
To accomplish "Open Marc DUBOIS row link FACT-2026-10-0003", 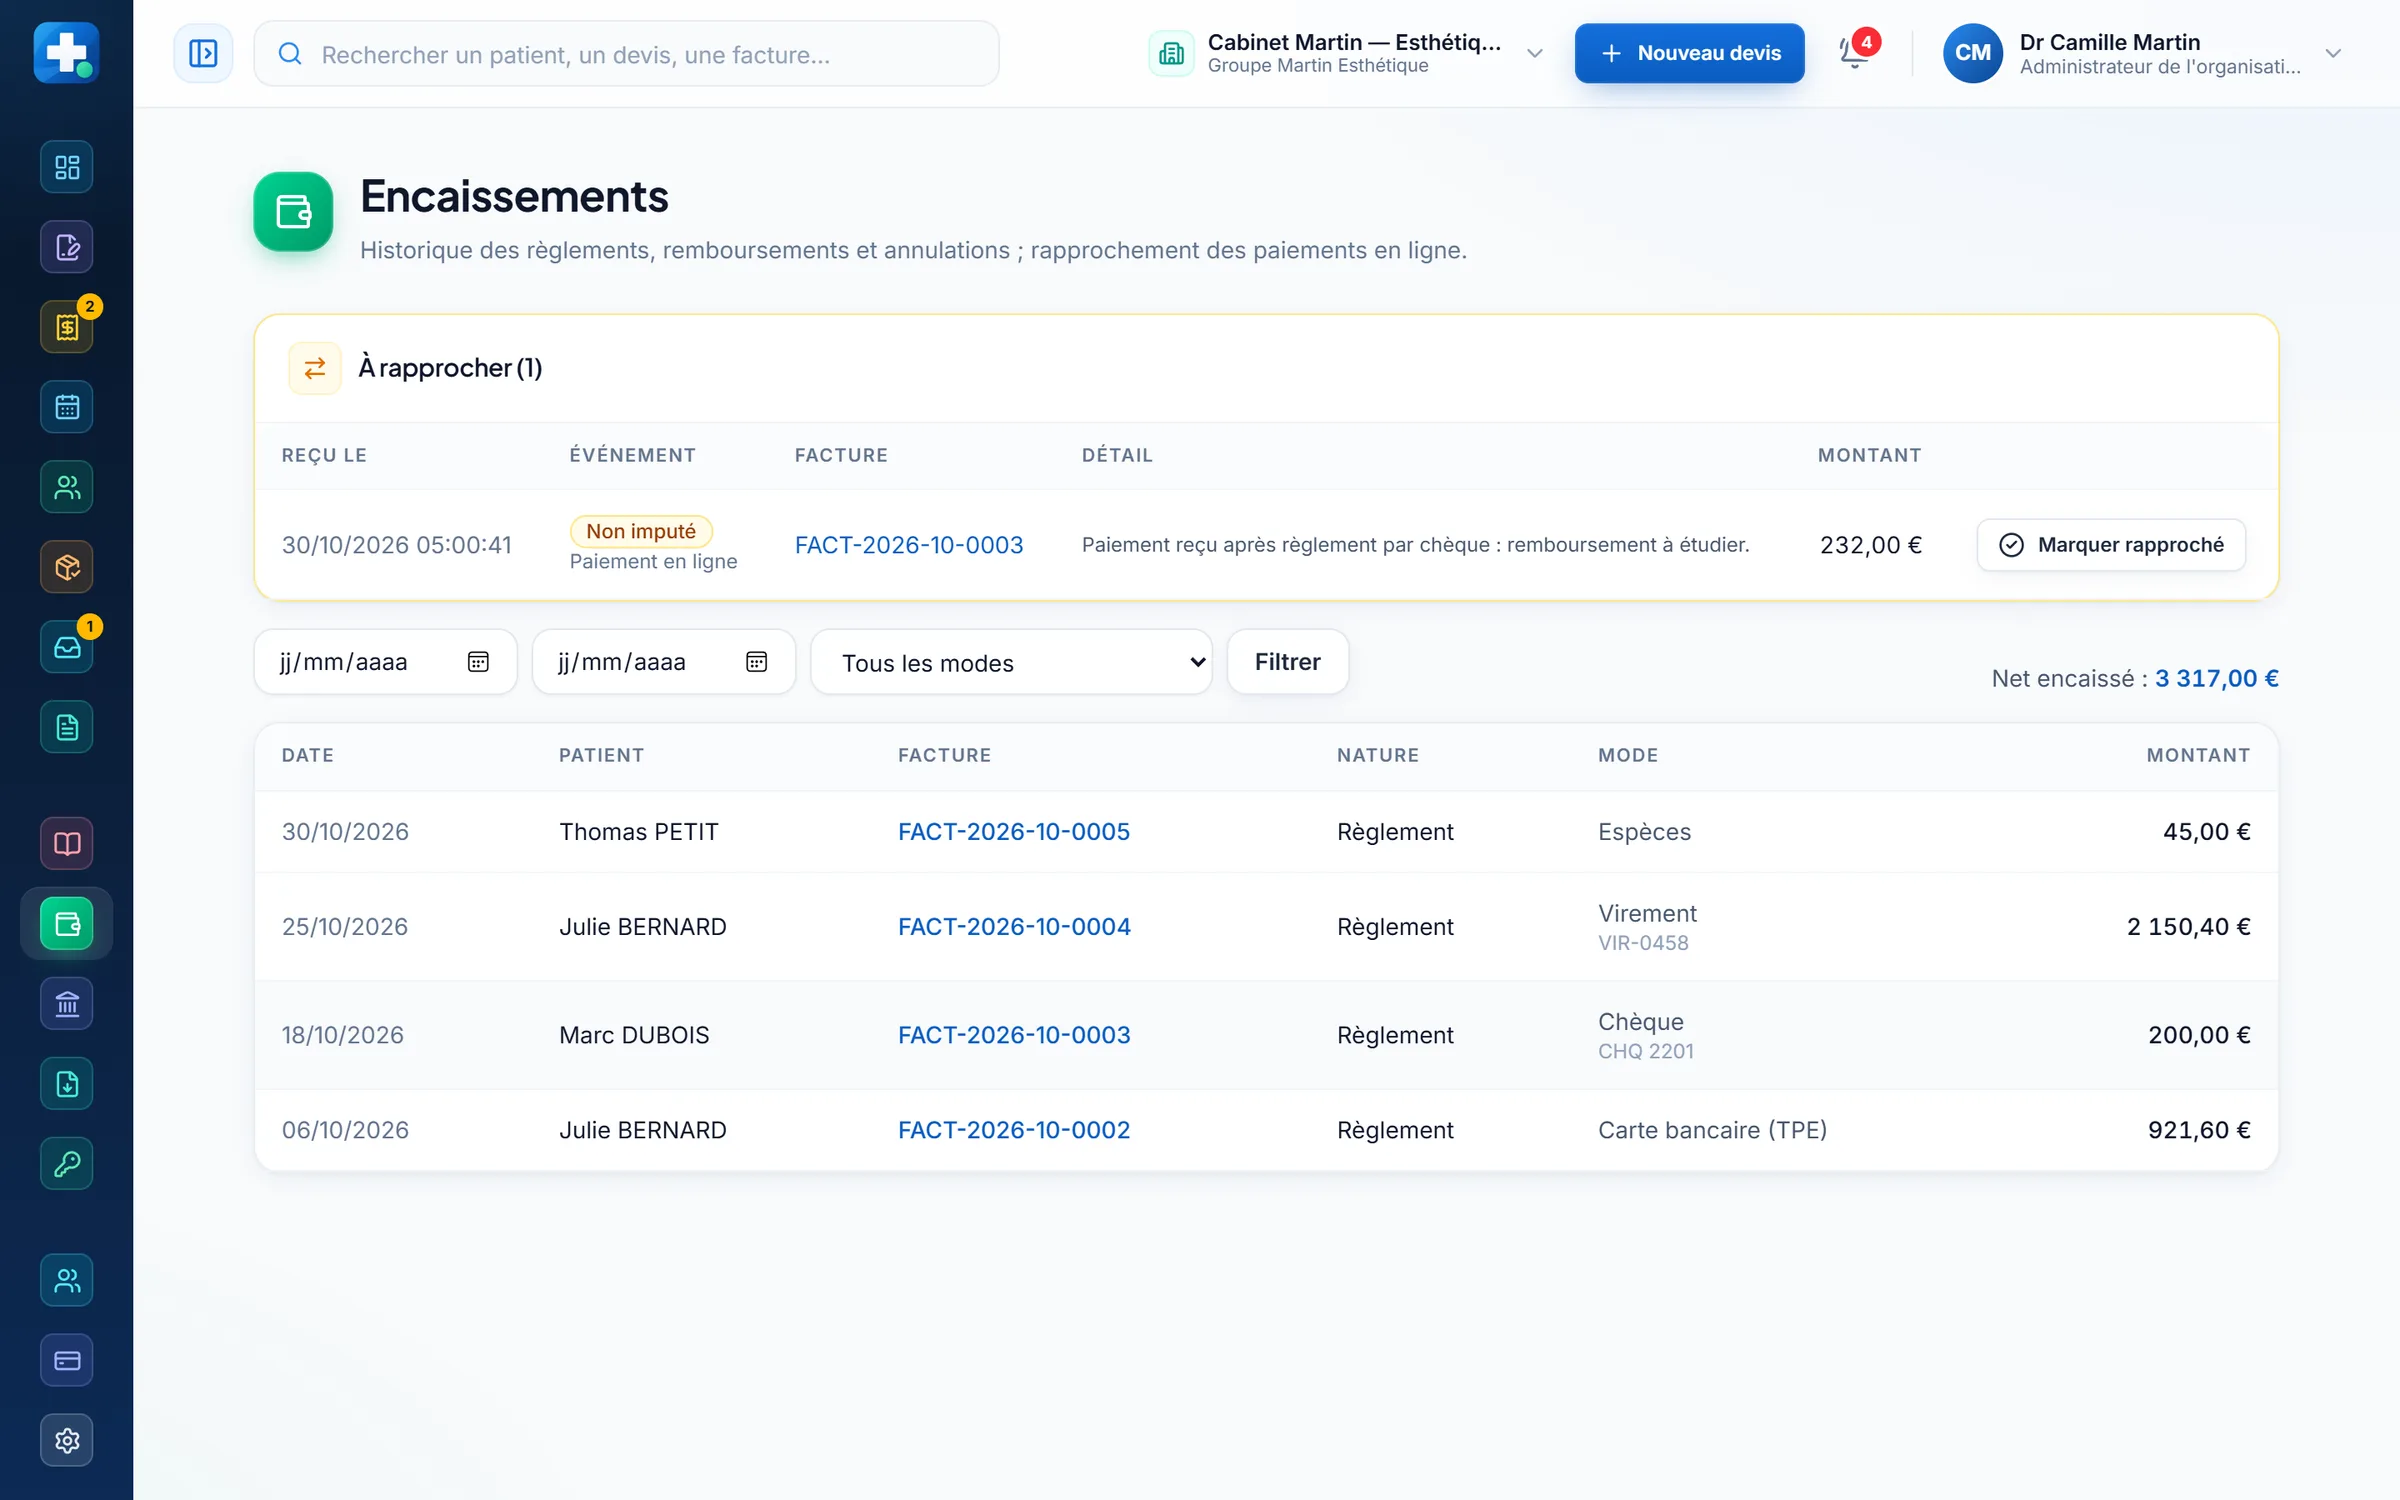I will (1014, 1035).
